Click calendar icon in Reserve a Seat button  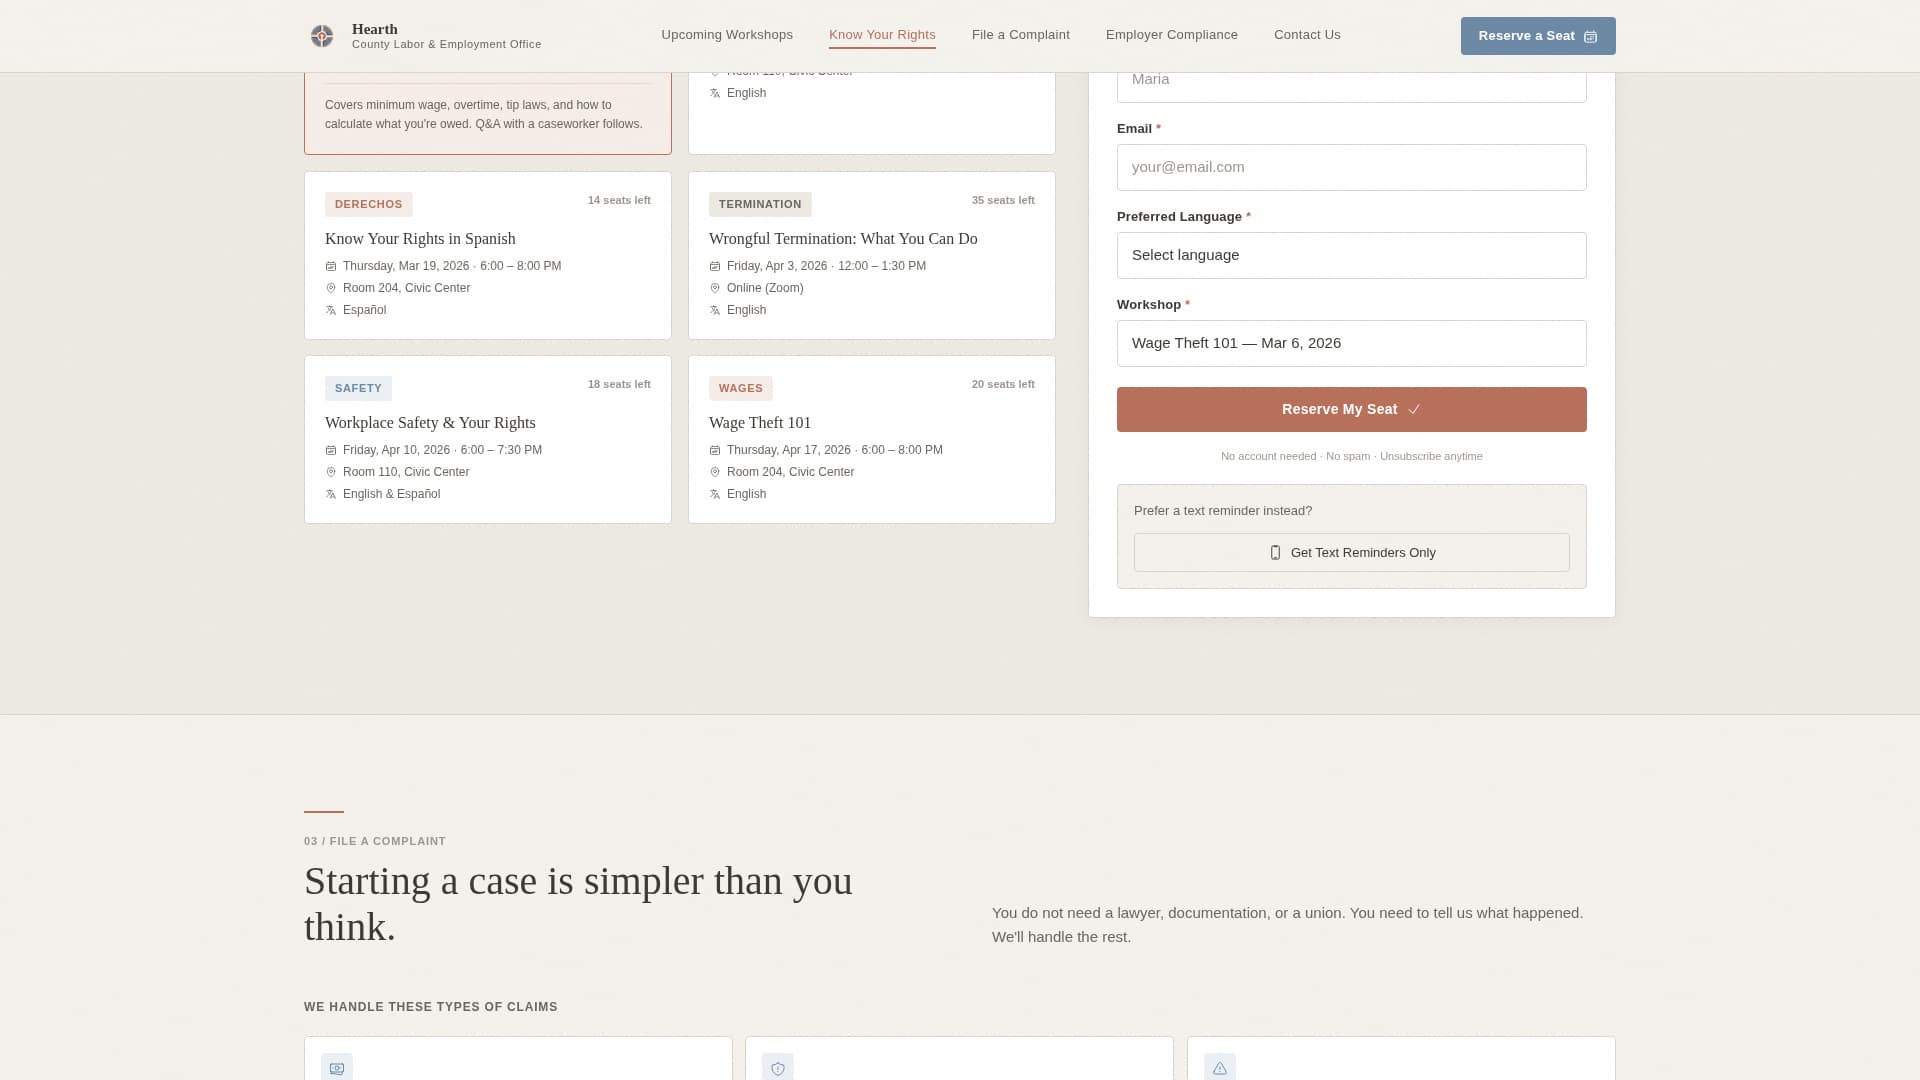[x=1590, y=37]
